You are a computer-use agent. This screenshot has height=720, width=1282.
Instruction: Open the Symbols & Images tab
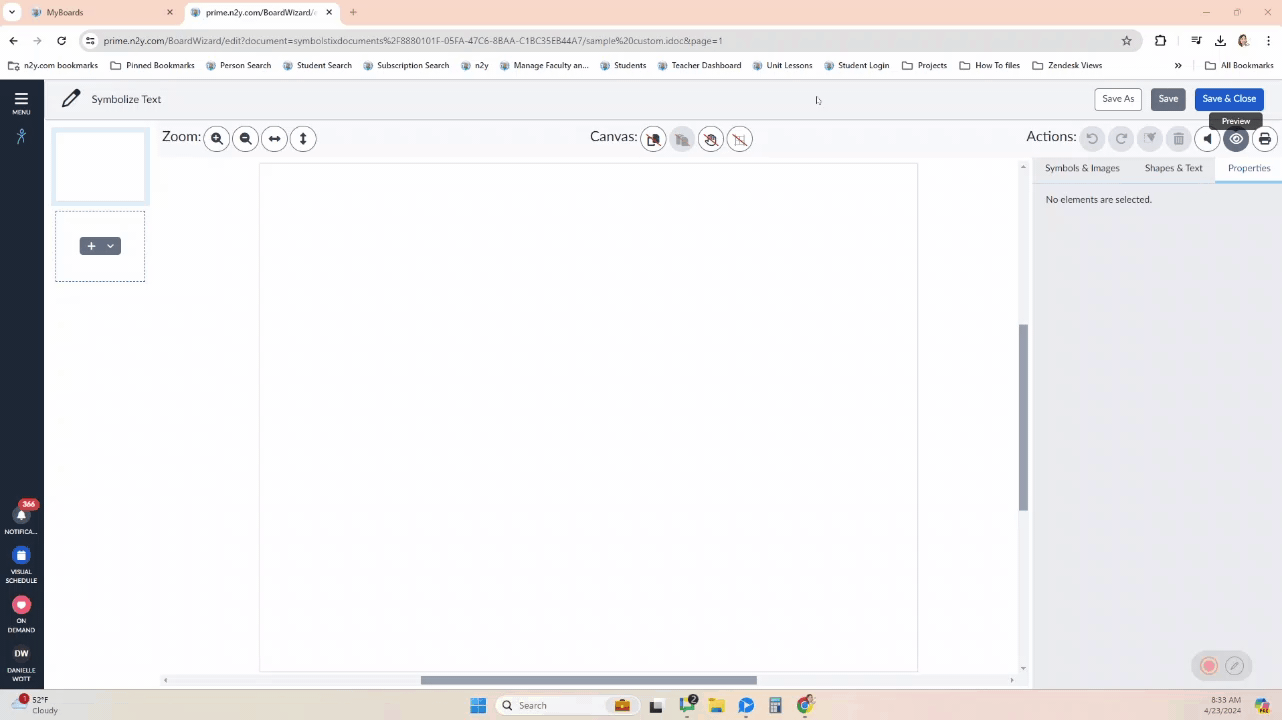click(x=1082, y=168)
